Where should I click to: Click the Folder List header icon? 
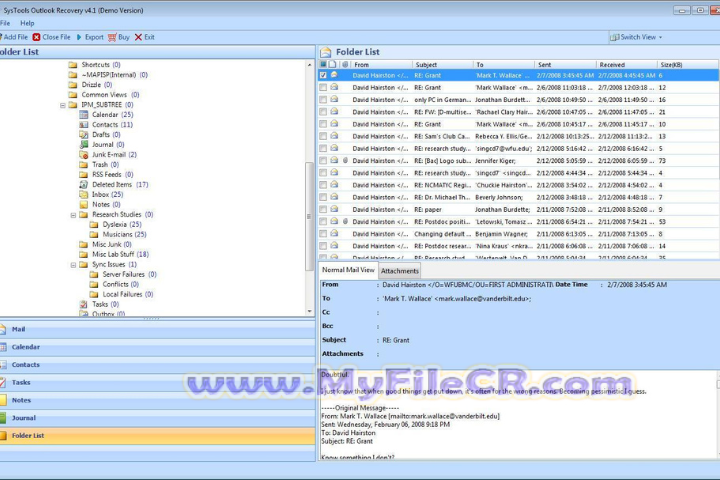coord(326,52)
